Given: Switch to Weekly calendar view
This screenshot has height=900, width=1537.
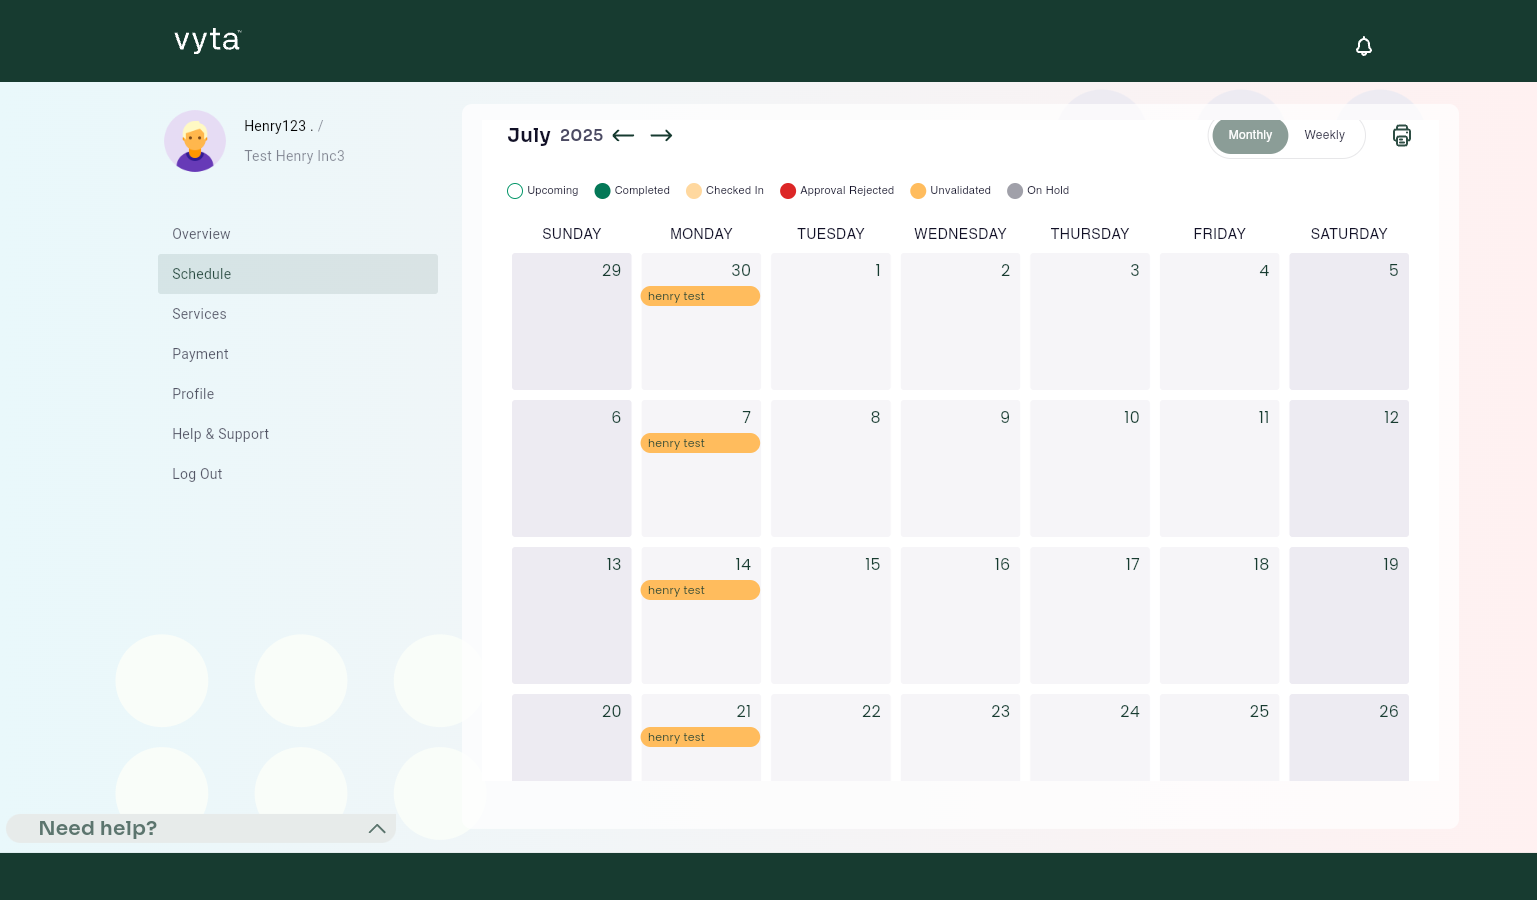Looking at the screenshot, I should tap(1324, 136).
